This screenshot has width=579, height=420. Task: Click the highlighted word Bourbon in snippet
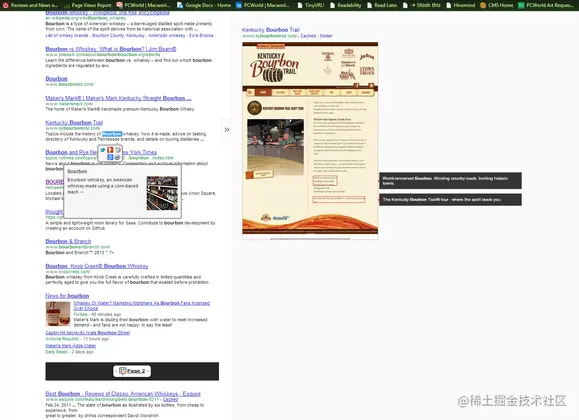tap(112, 134)
